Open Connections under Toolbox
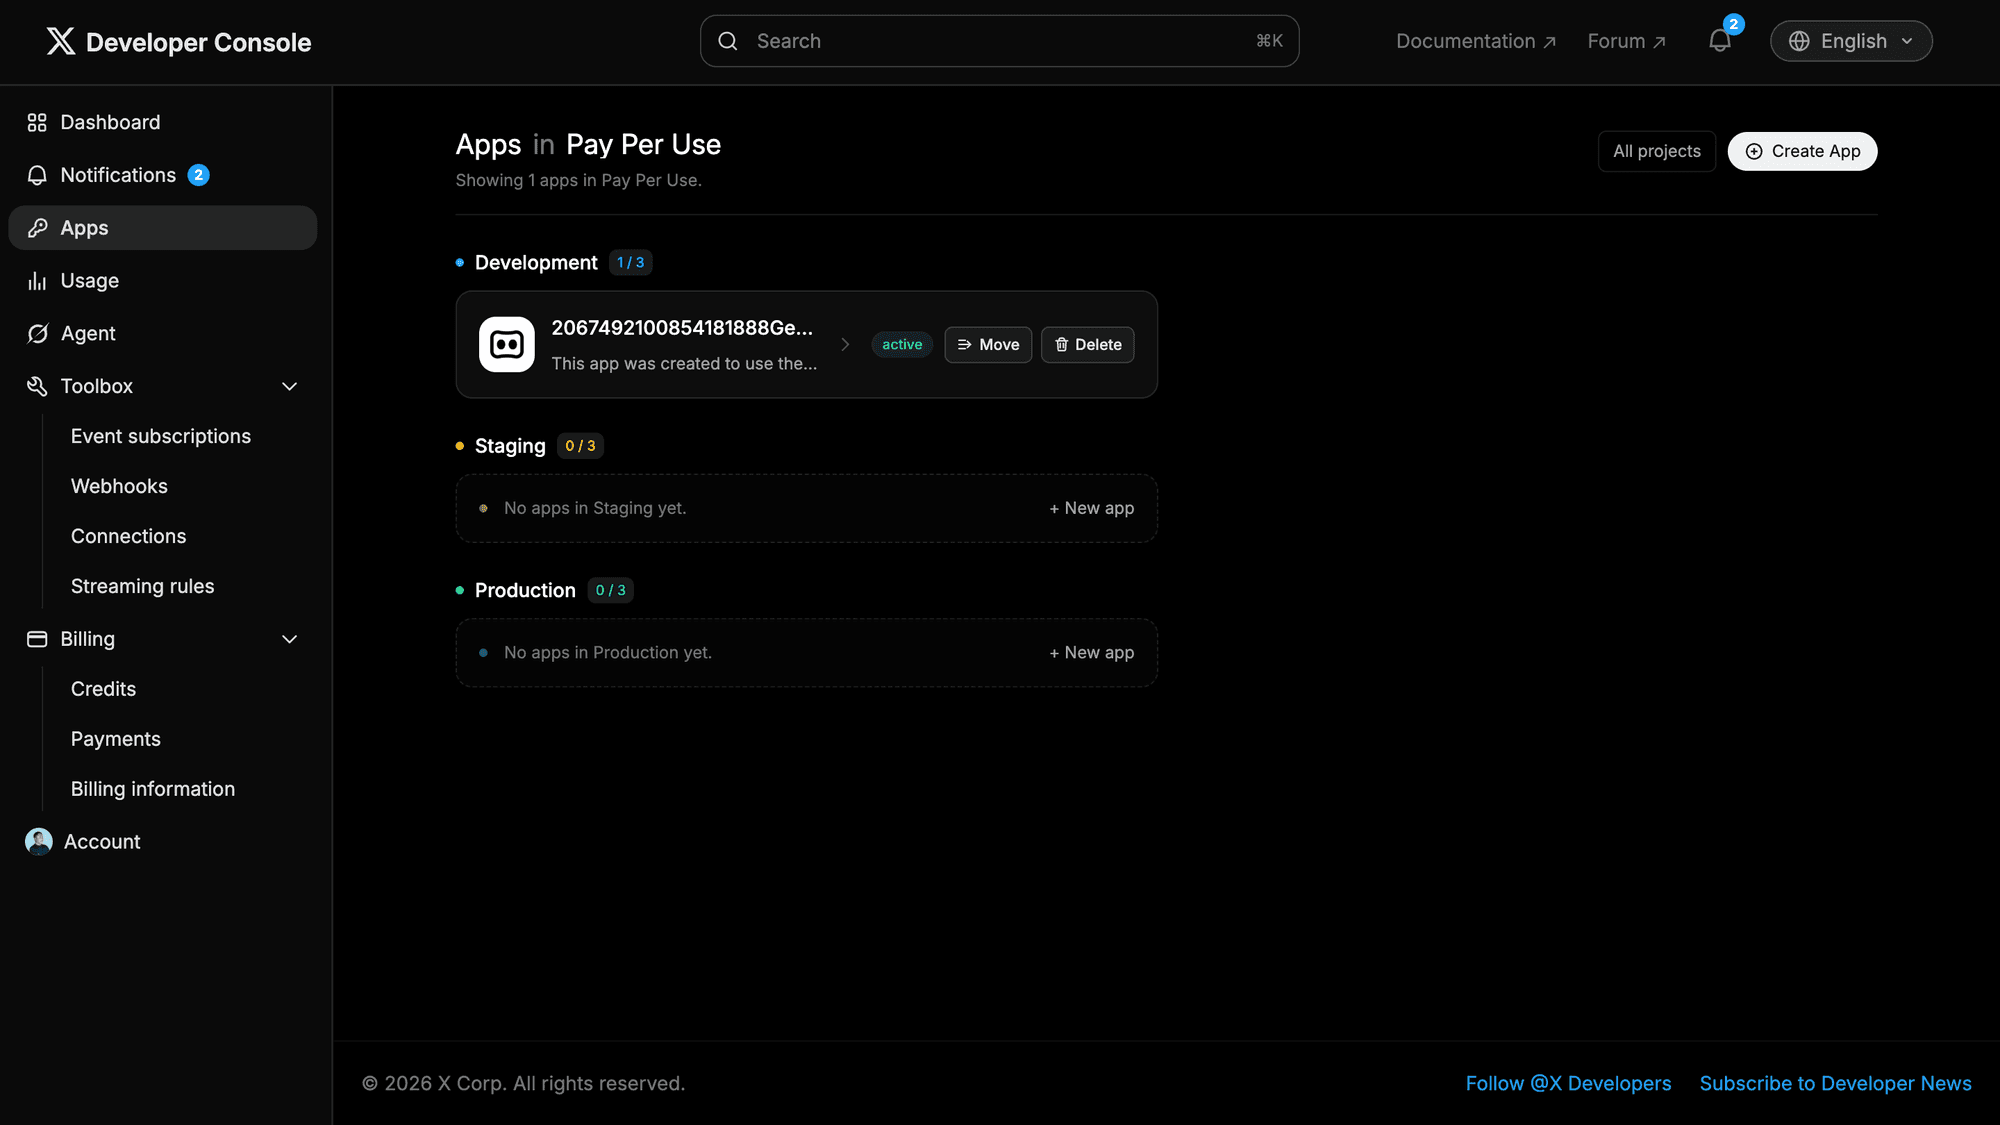Screen dimensions: 2000x1125 point(128,536)
